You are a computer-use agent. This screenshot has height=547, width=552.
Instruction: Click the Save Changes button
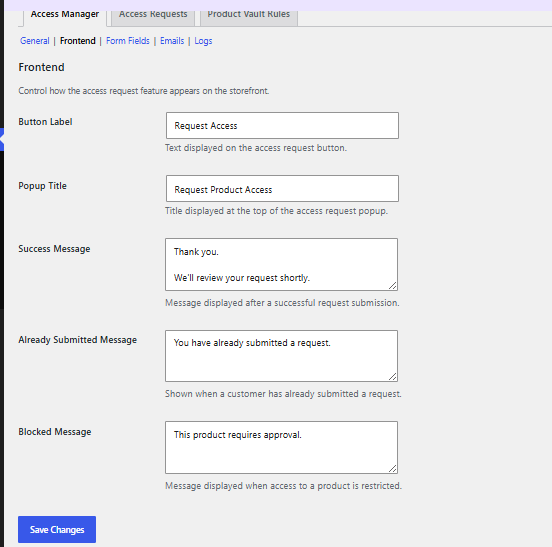(57, 529)
